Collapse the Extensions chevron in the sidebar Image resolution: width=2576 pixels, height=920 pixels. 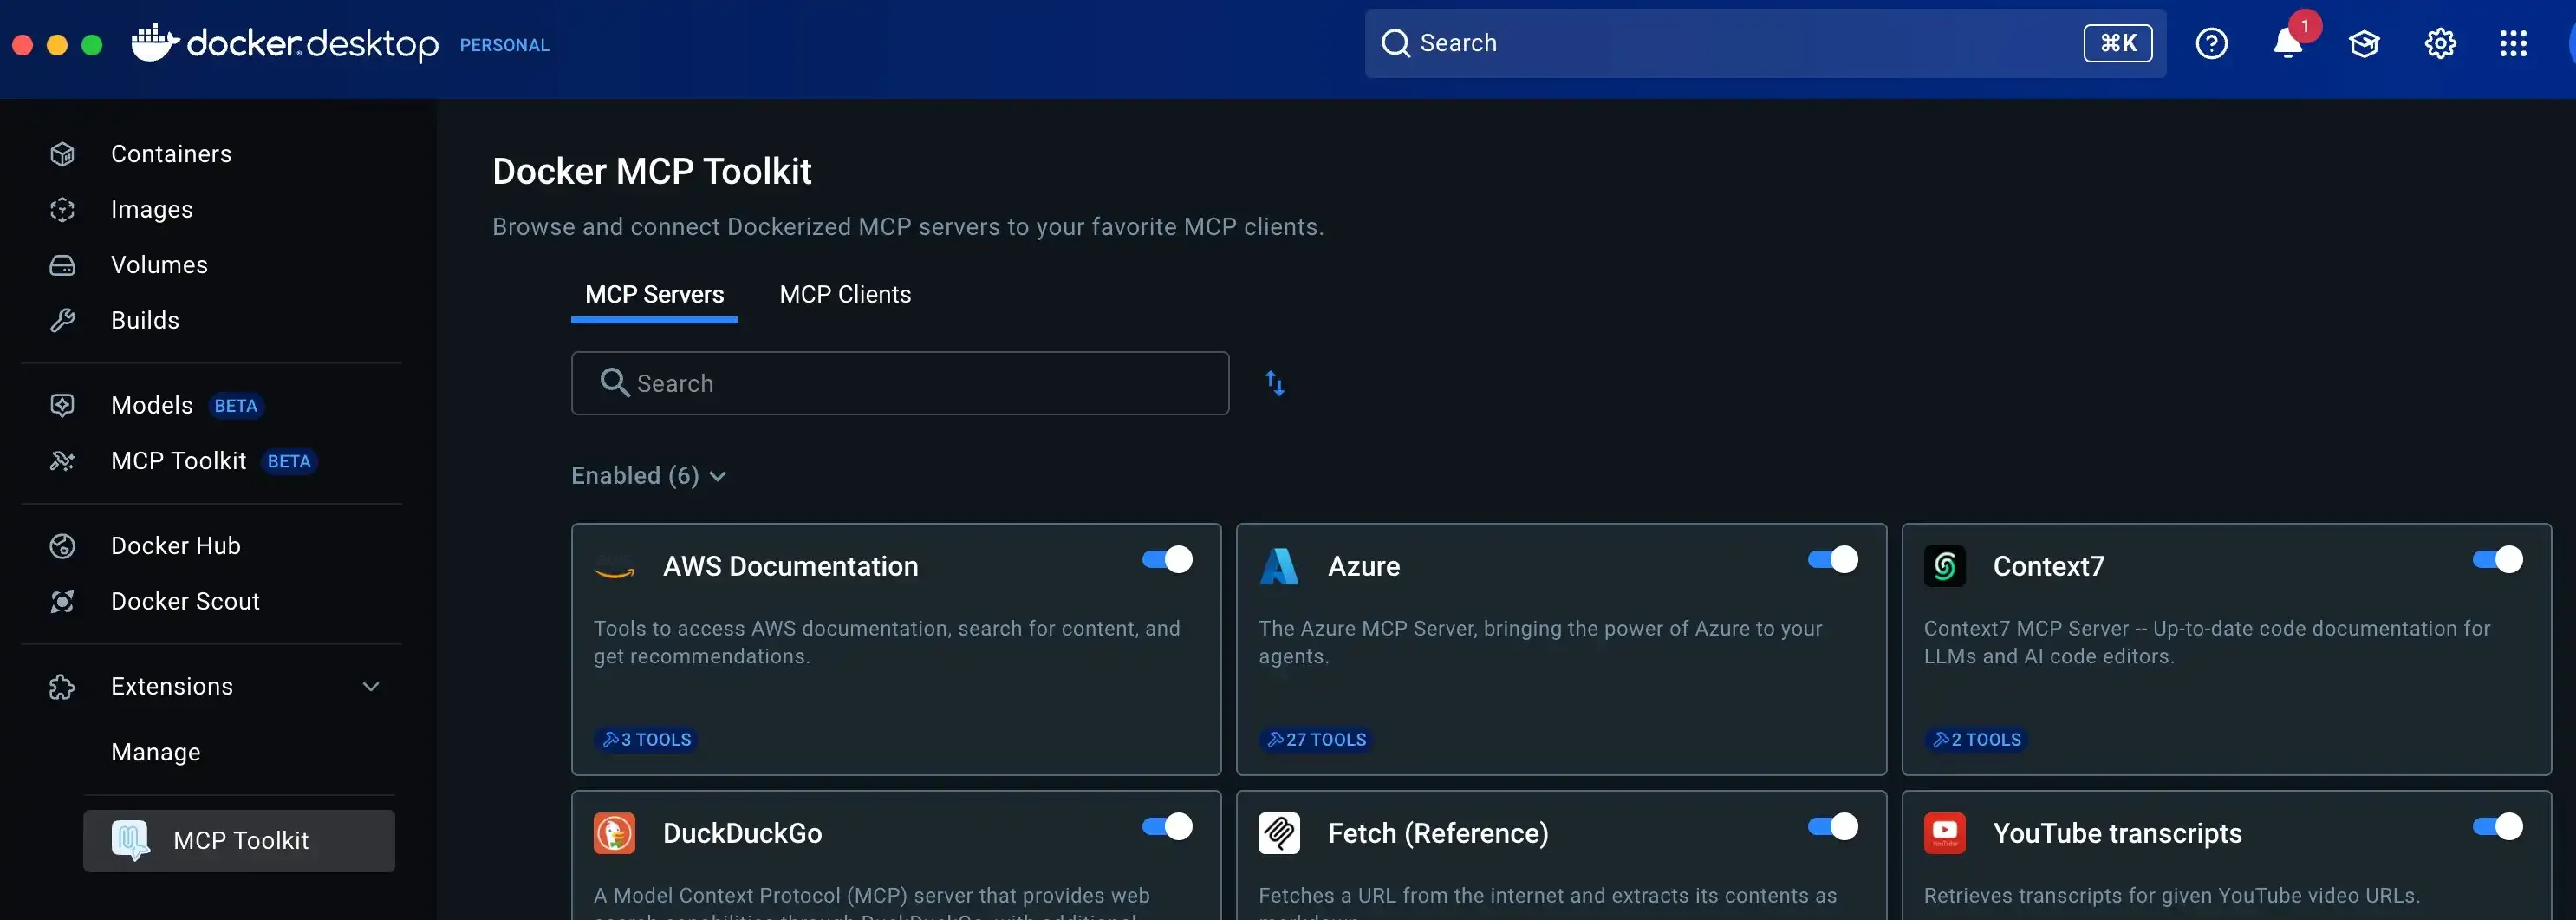pos(371,687)
